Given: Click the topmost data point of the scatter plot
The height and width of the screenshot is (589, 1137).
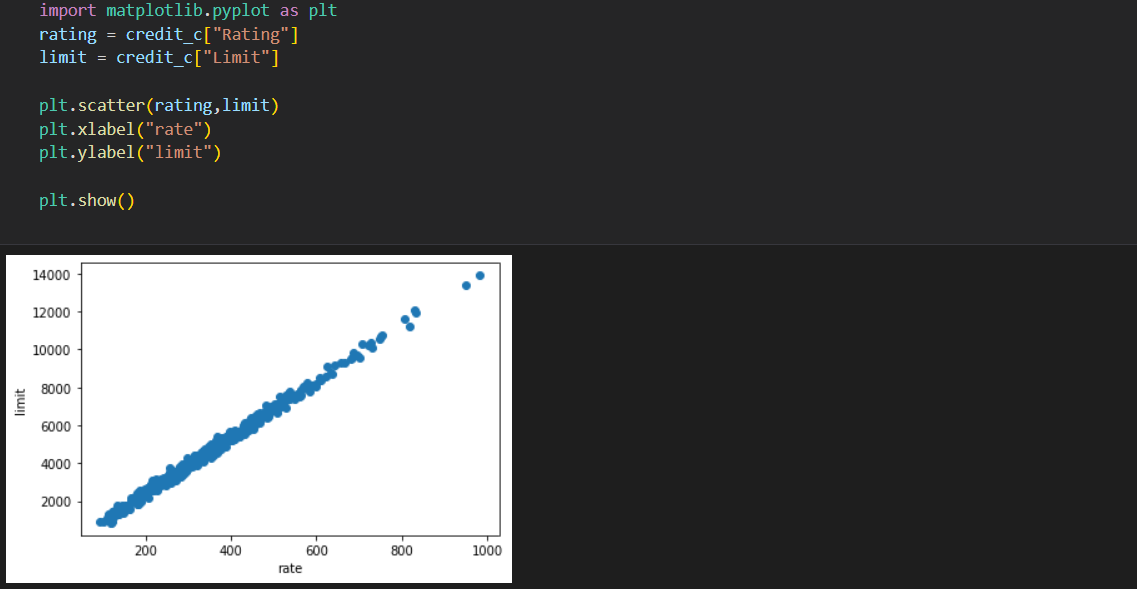Looking at the screenshot, I should pyautogui.click(x=479, y=276).
